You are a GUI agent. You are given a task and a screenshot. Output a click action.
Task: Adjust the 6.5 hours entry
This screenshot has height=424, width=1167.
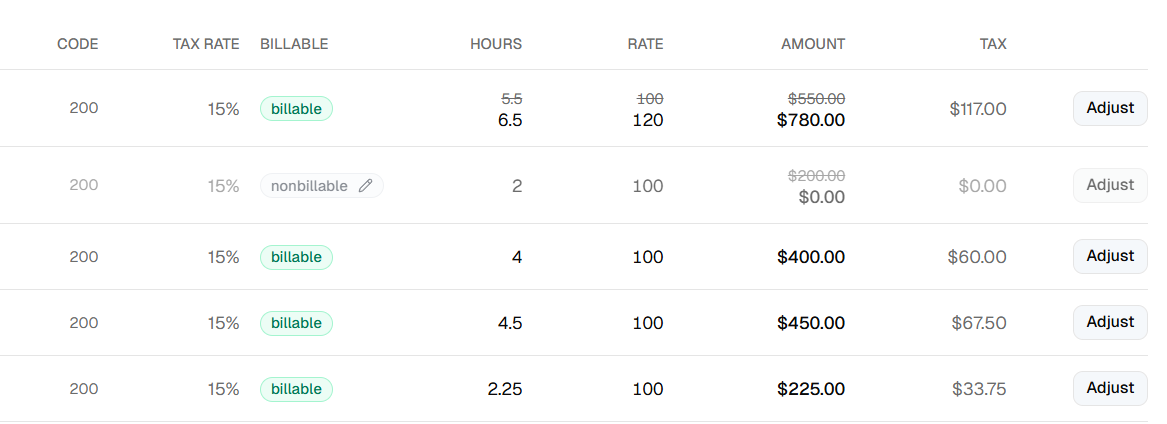(1110, 109)
